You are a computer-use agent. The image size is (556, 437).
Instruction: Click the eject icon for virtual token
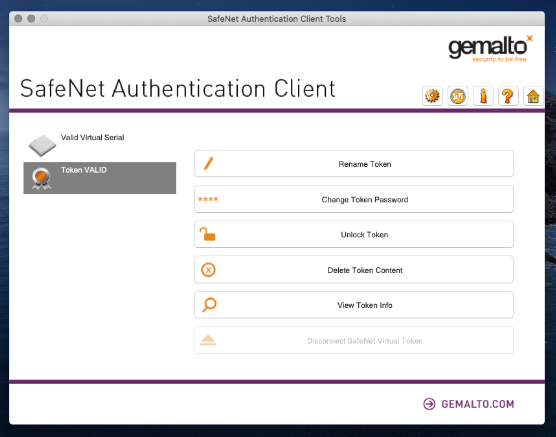pos(208,340)
